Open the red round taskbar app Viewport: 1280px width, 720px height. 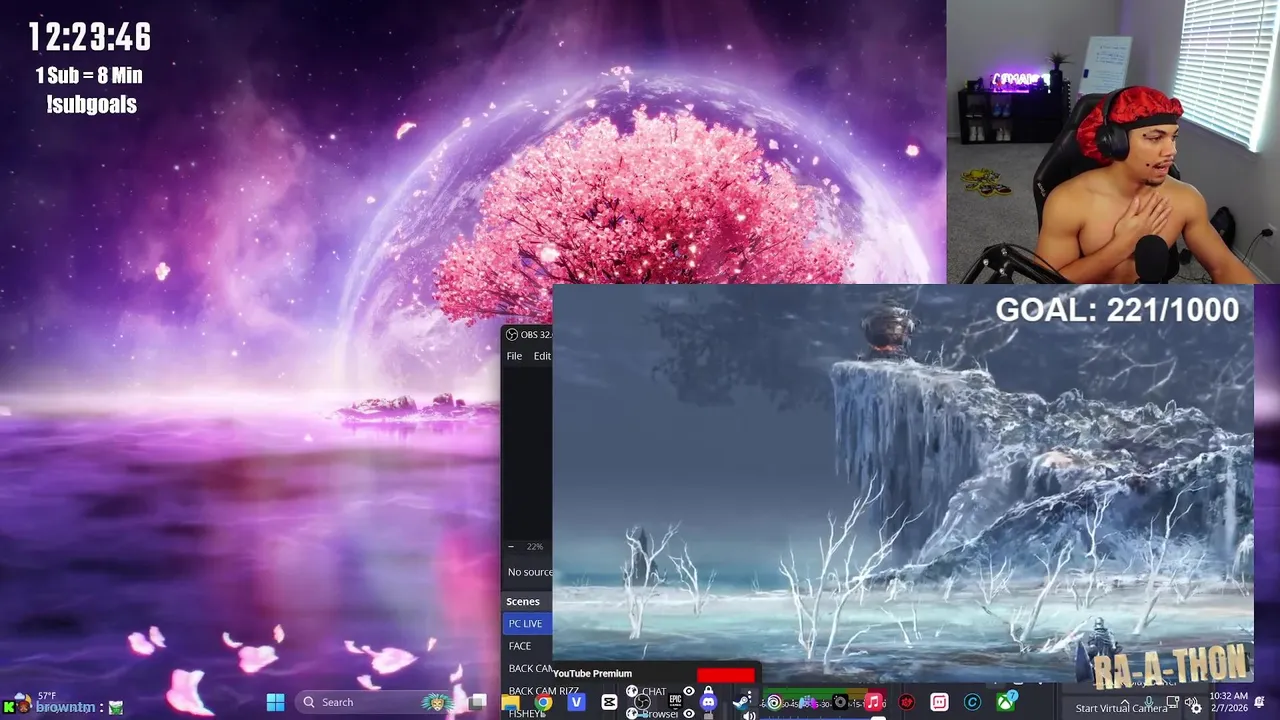click(x=906, y=703)
